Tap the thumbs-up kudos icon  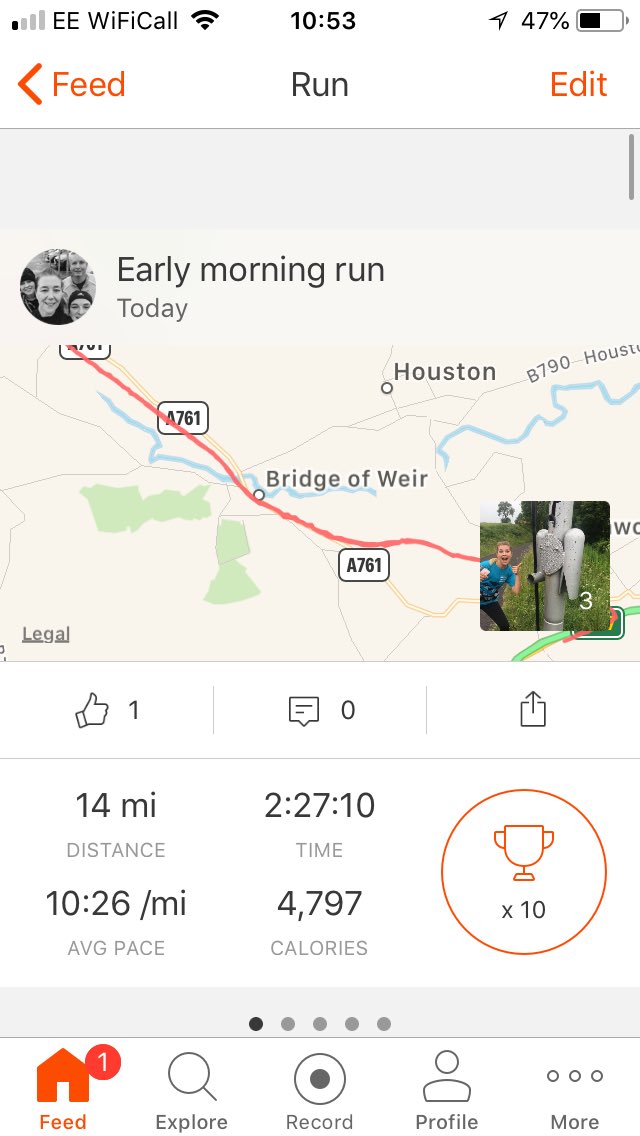pos(92,710)
